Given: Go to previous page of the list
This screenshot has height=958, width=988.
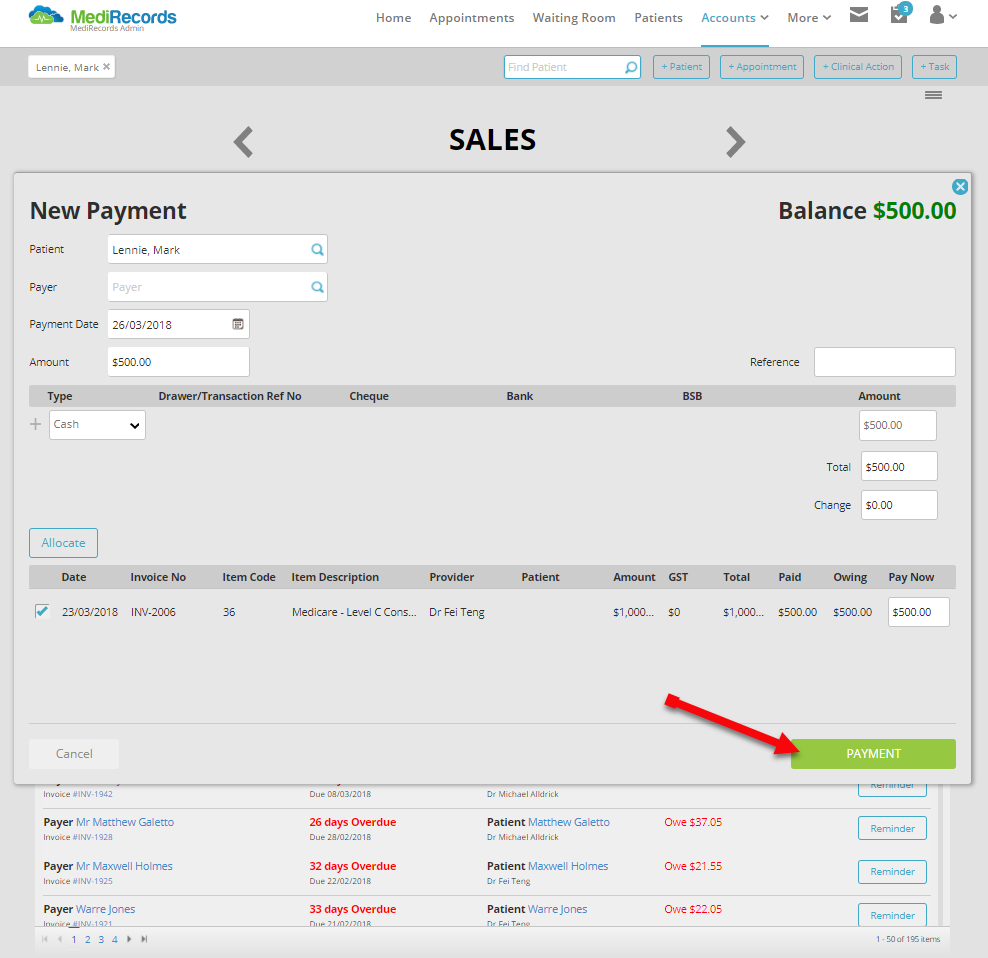Looking at the screenshot, I should point(60,939).
